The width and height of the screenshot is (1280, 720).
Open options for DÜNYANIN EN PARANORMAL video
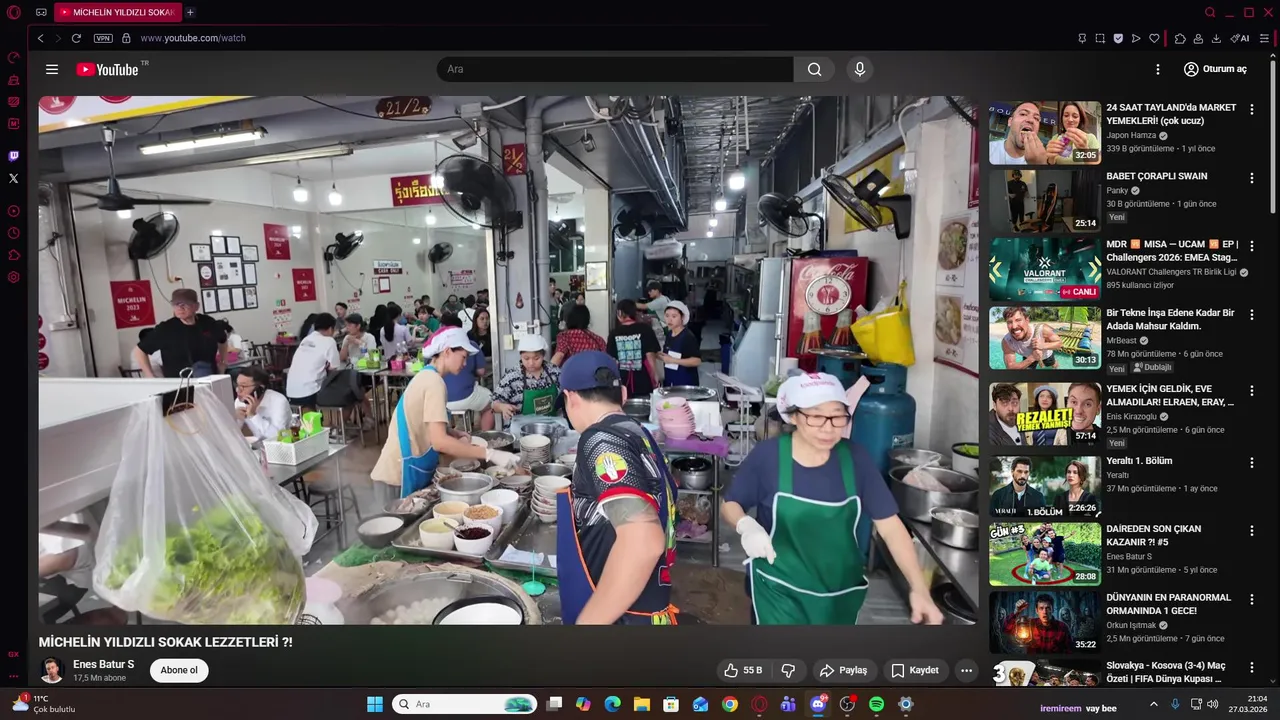[x=1251, y=600]
